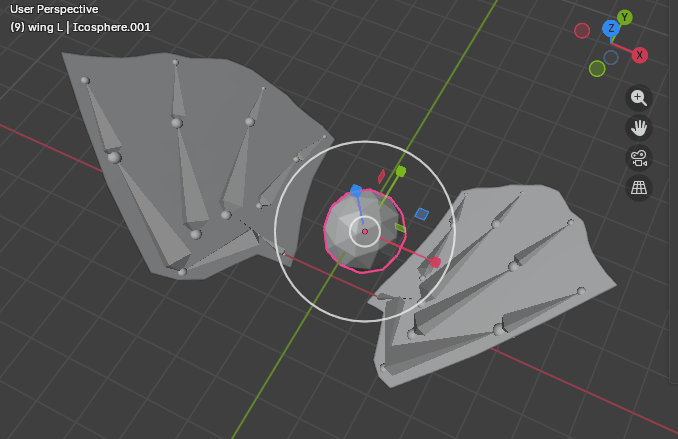
Task: Click the zoom magnifier viewport icon
Action: click(639, 98)
